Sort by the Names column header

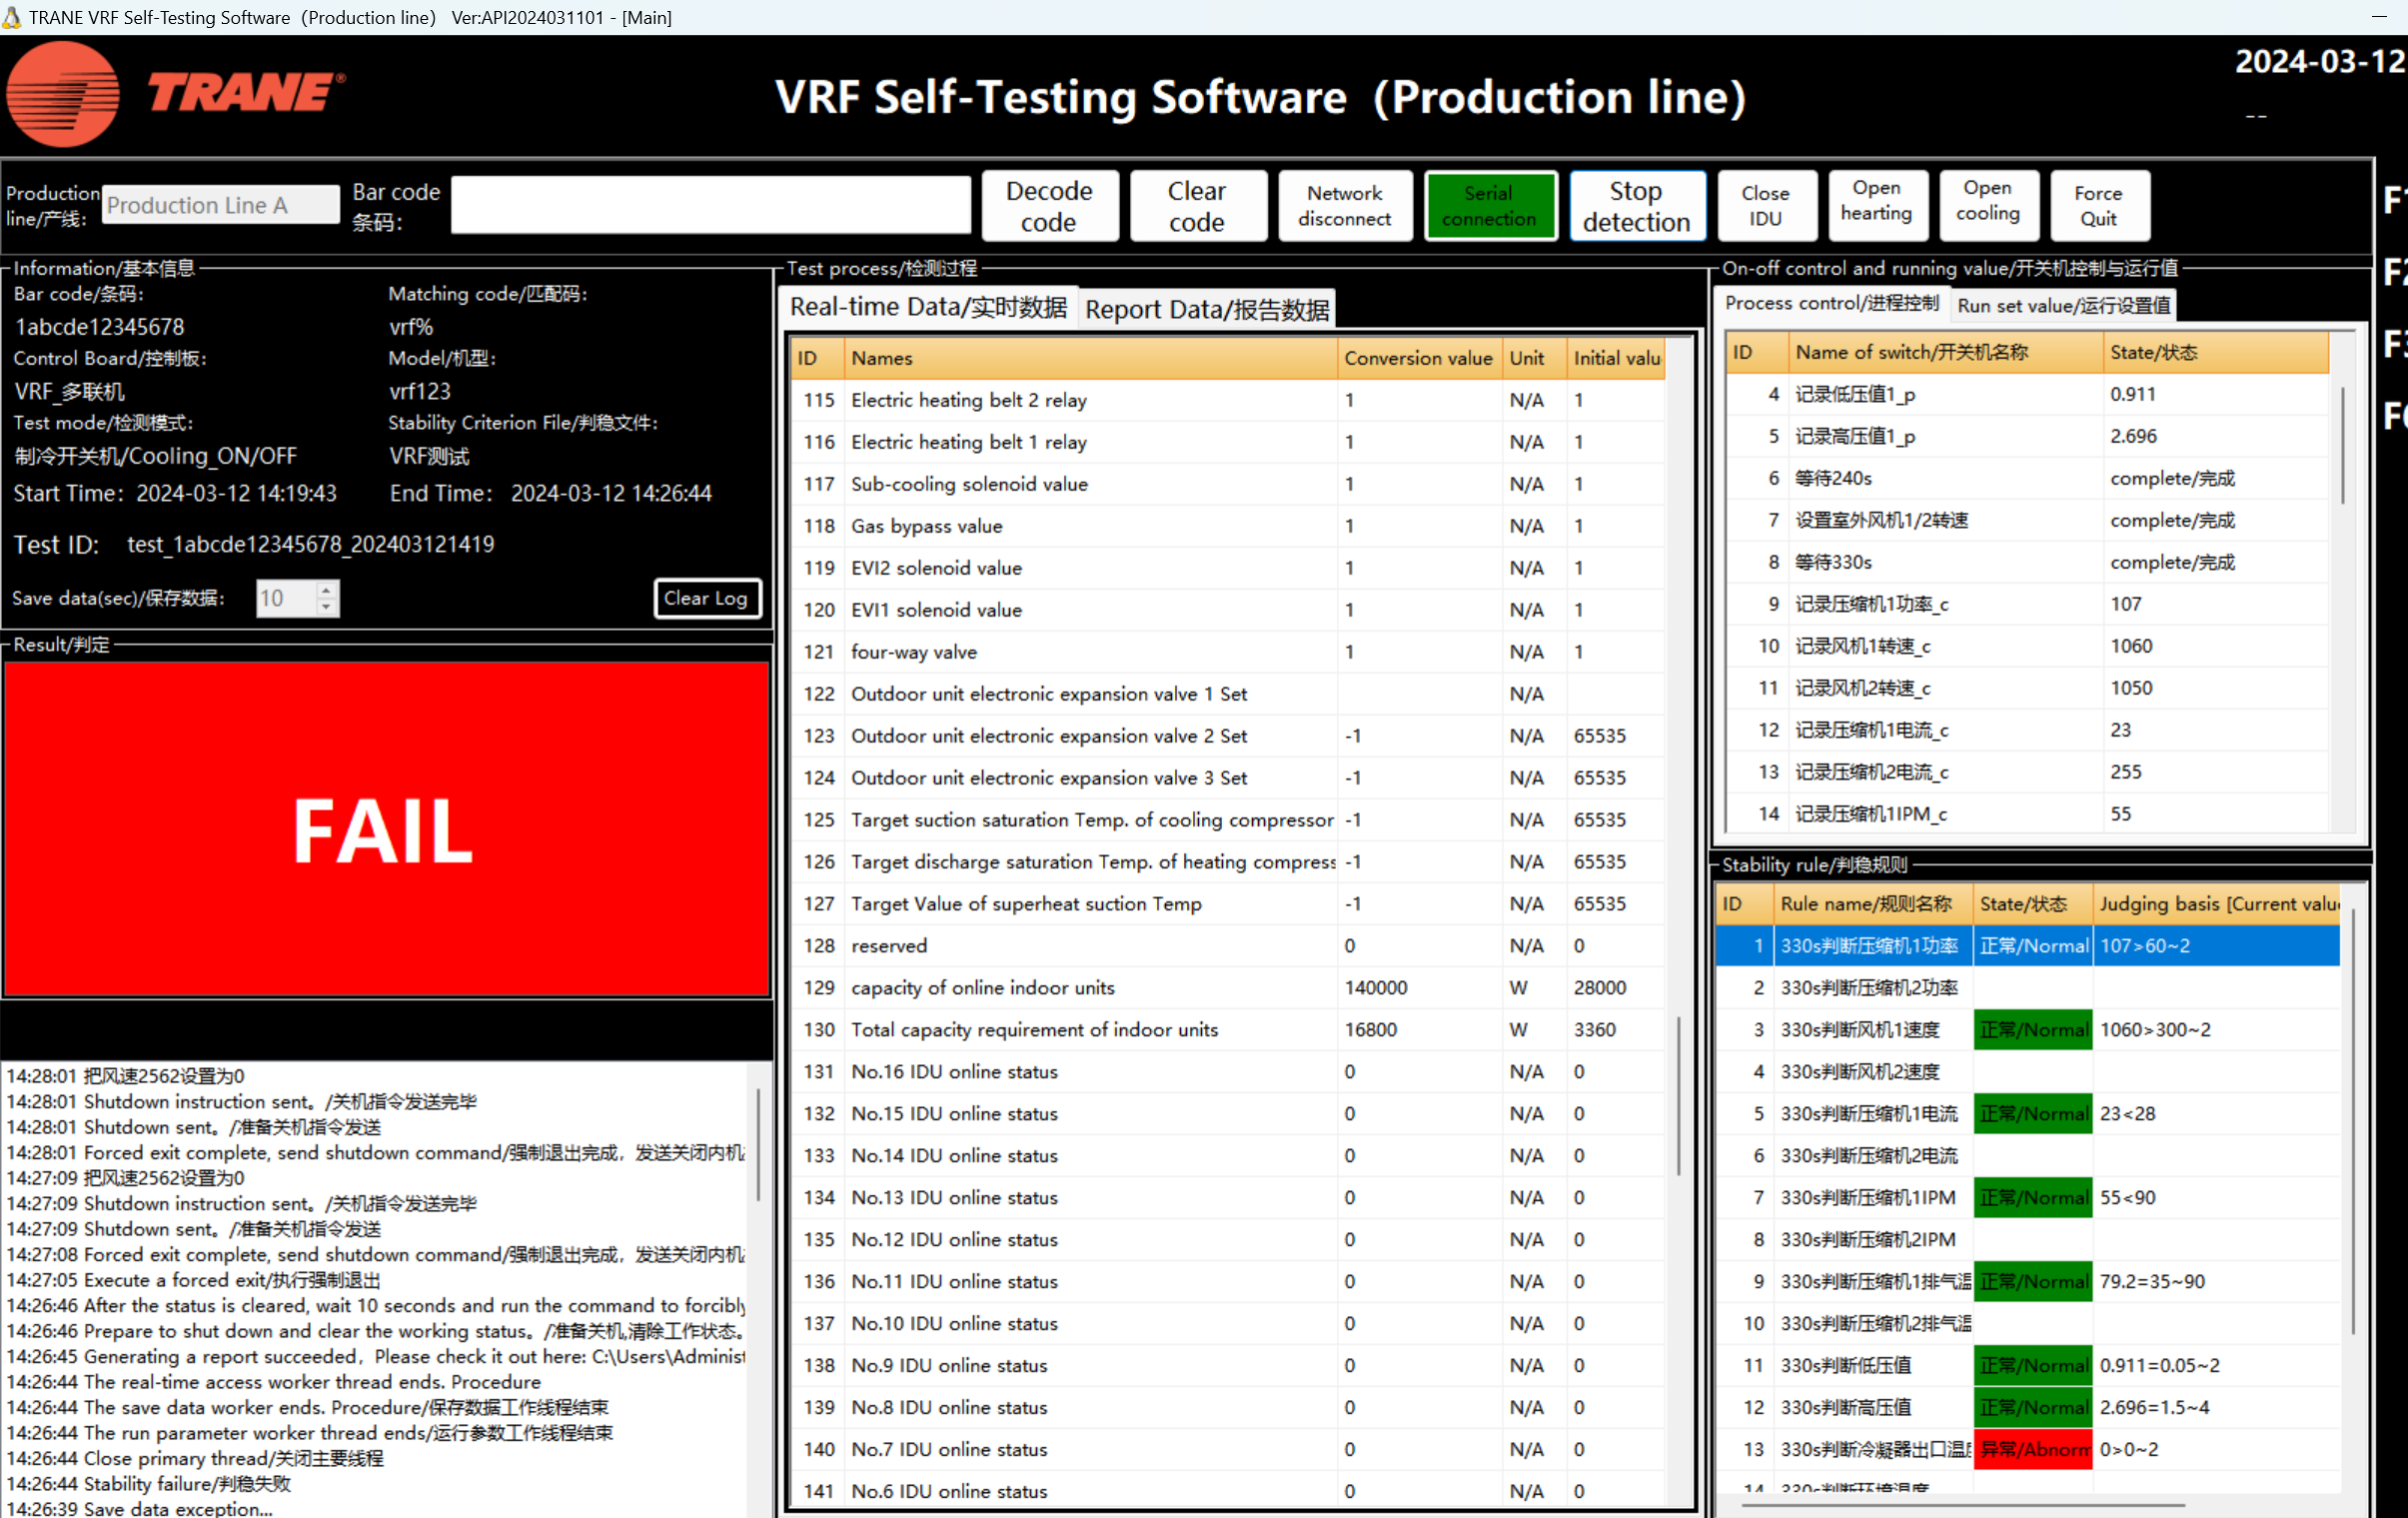click(x=1089, y=358)
